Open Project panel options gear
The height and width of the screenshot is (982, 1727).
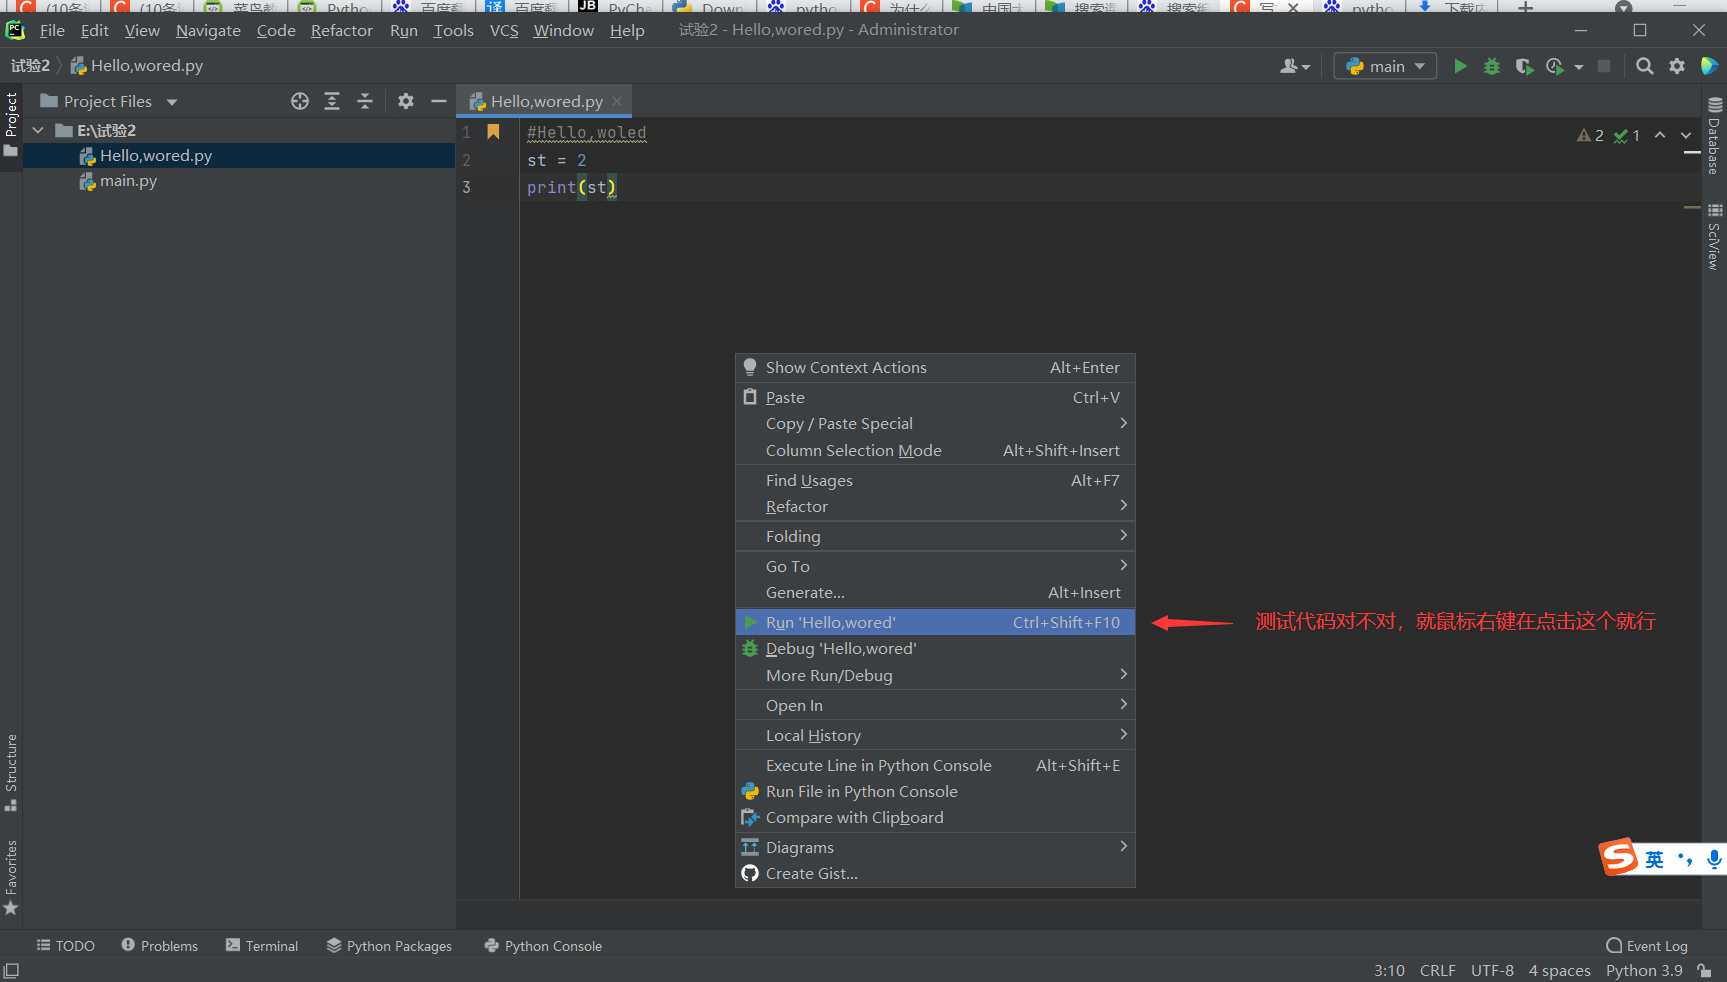click(x=406, y=101)
